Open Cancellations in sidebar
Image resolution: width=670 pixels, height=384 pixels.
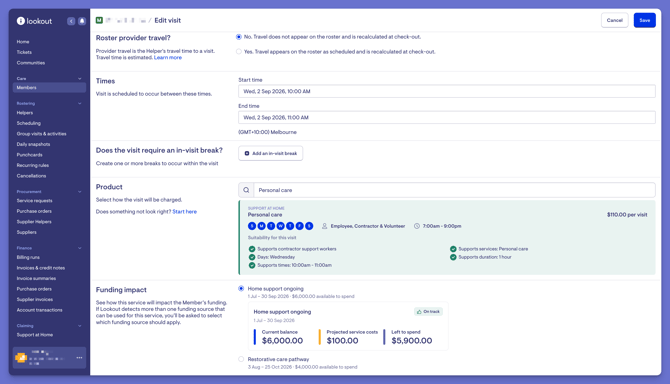point(31,176)
